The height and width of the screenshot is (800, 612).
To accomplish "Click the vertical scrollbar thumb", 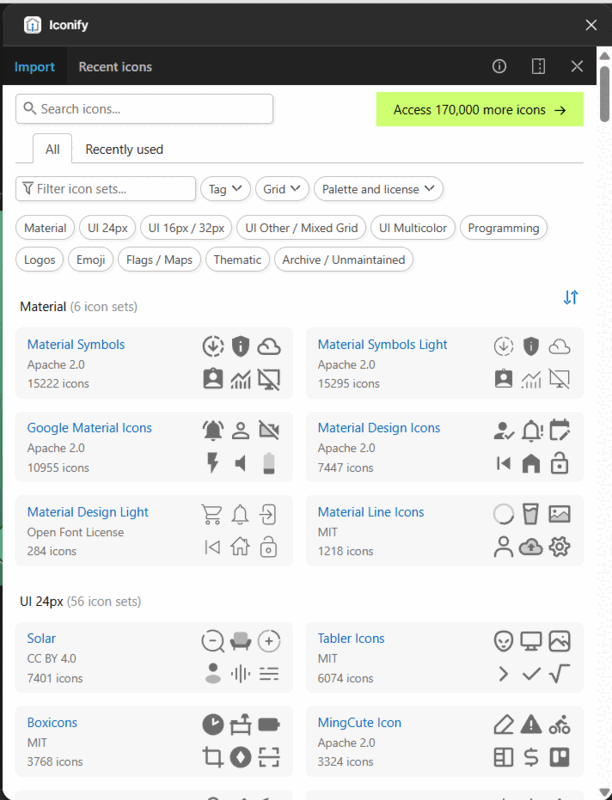I will (x=605, y=94).
